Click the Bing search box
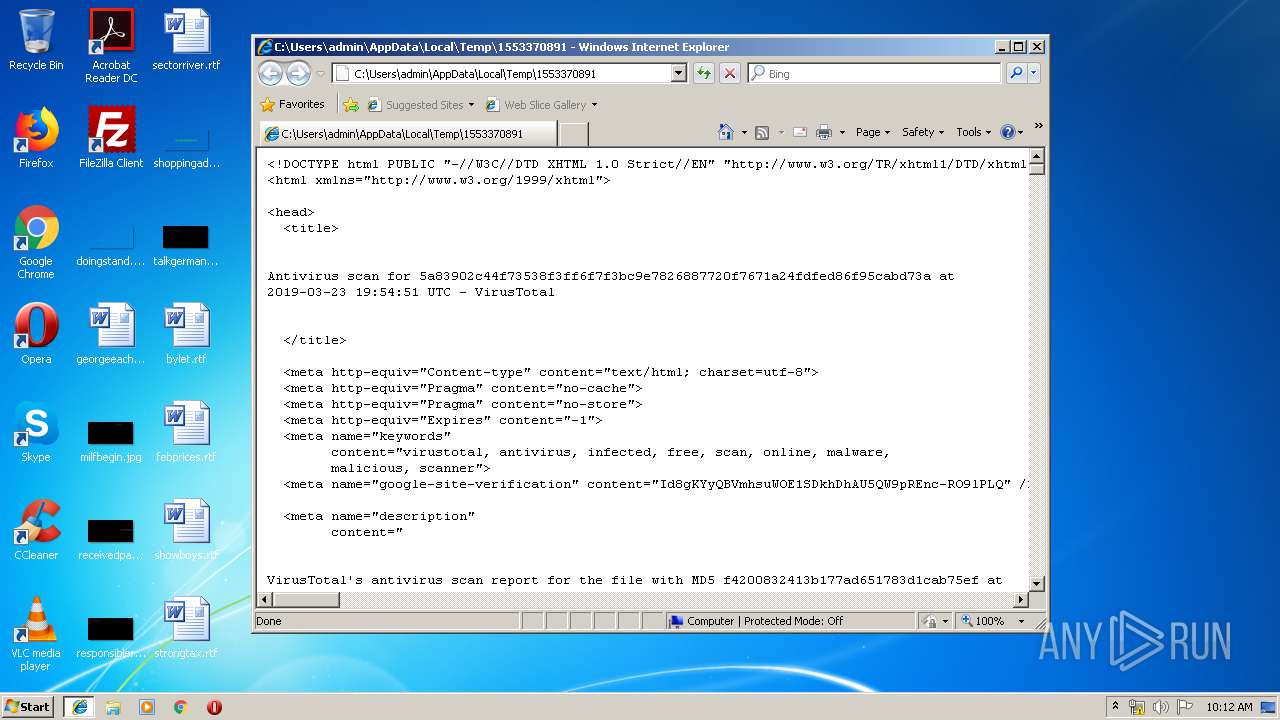 coord(874,73)
